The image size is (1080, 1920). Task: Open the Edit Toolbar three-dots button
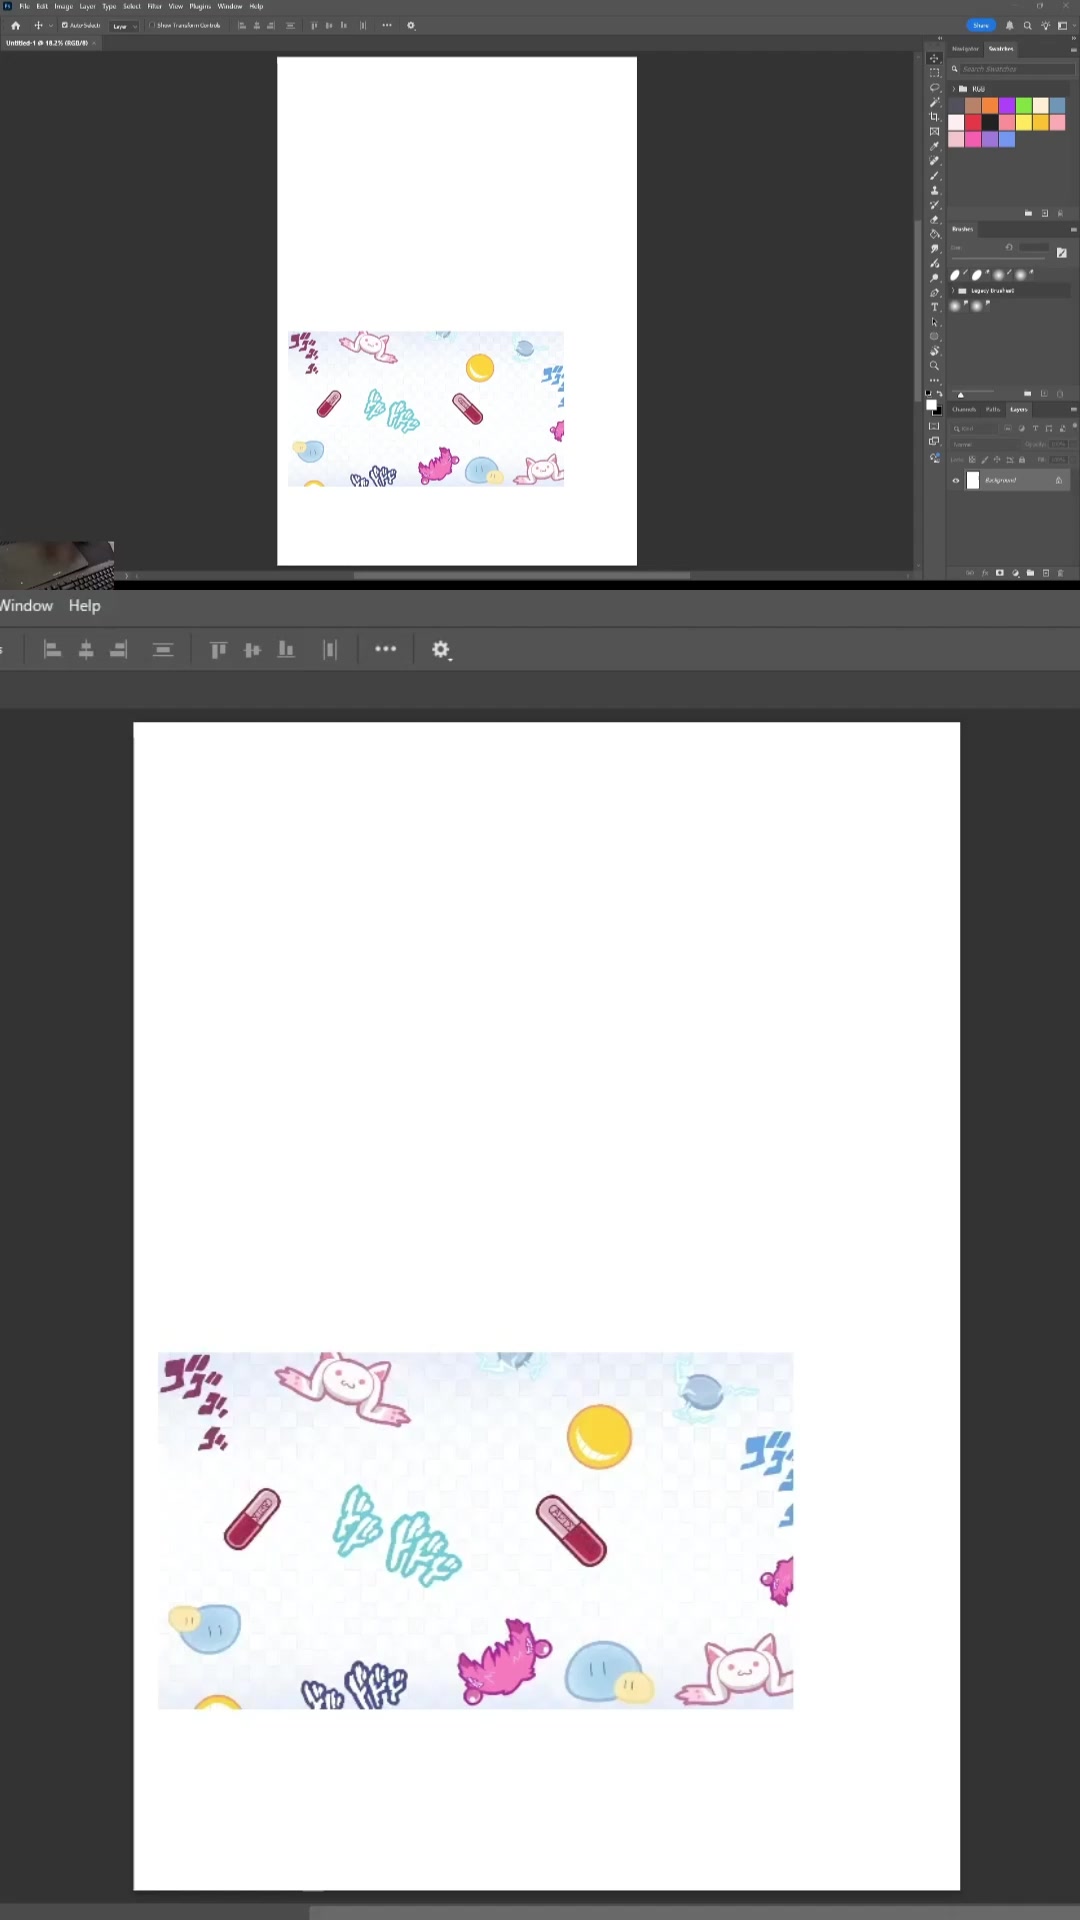[934, 380]
